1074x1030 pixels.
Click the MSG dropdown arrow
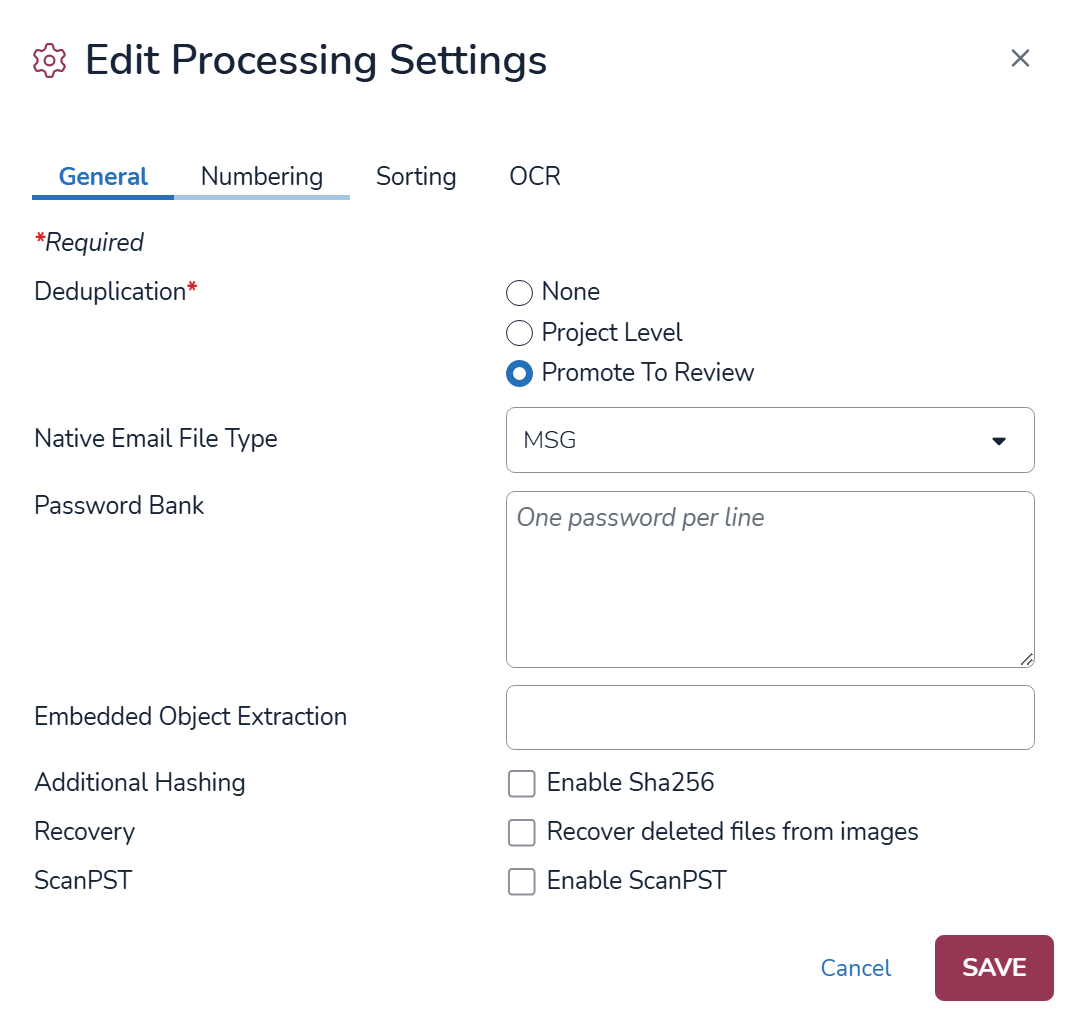pos(998,441)
